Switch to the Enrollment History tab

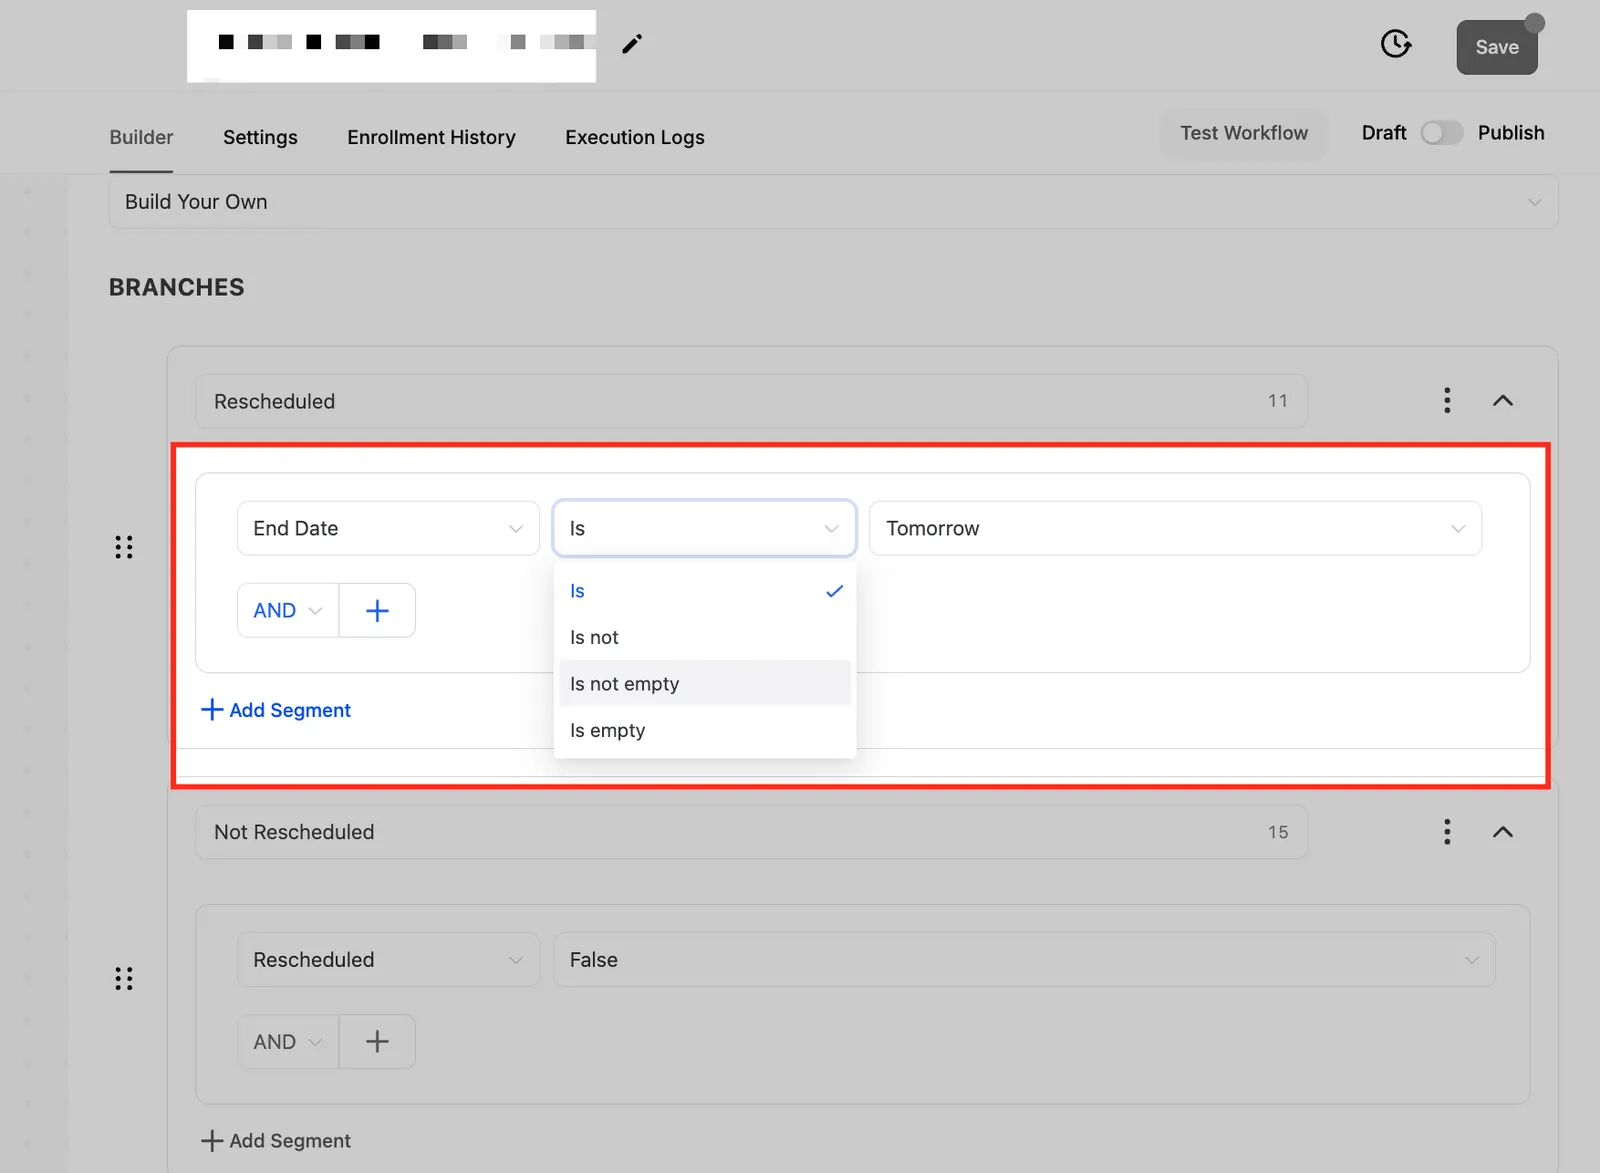point(431,137)
